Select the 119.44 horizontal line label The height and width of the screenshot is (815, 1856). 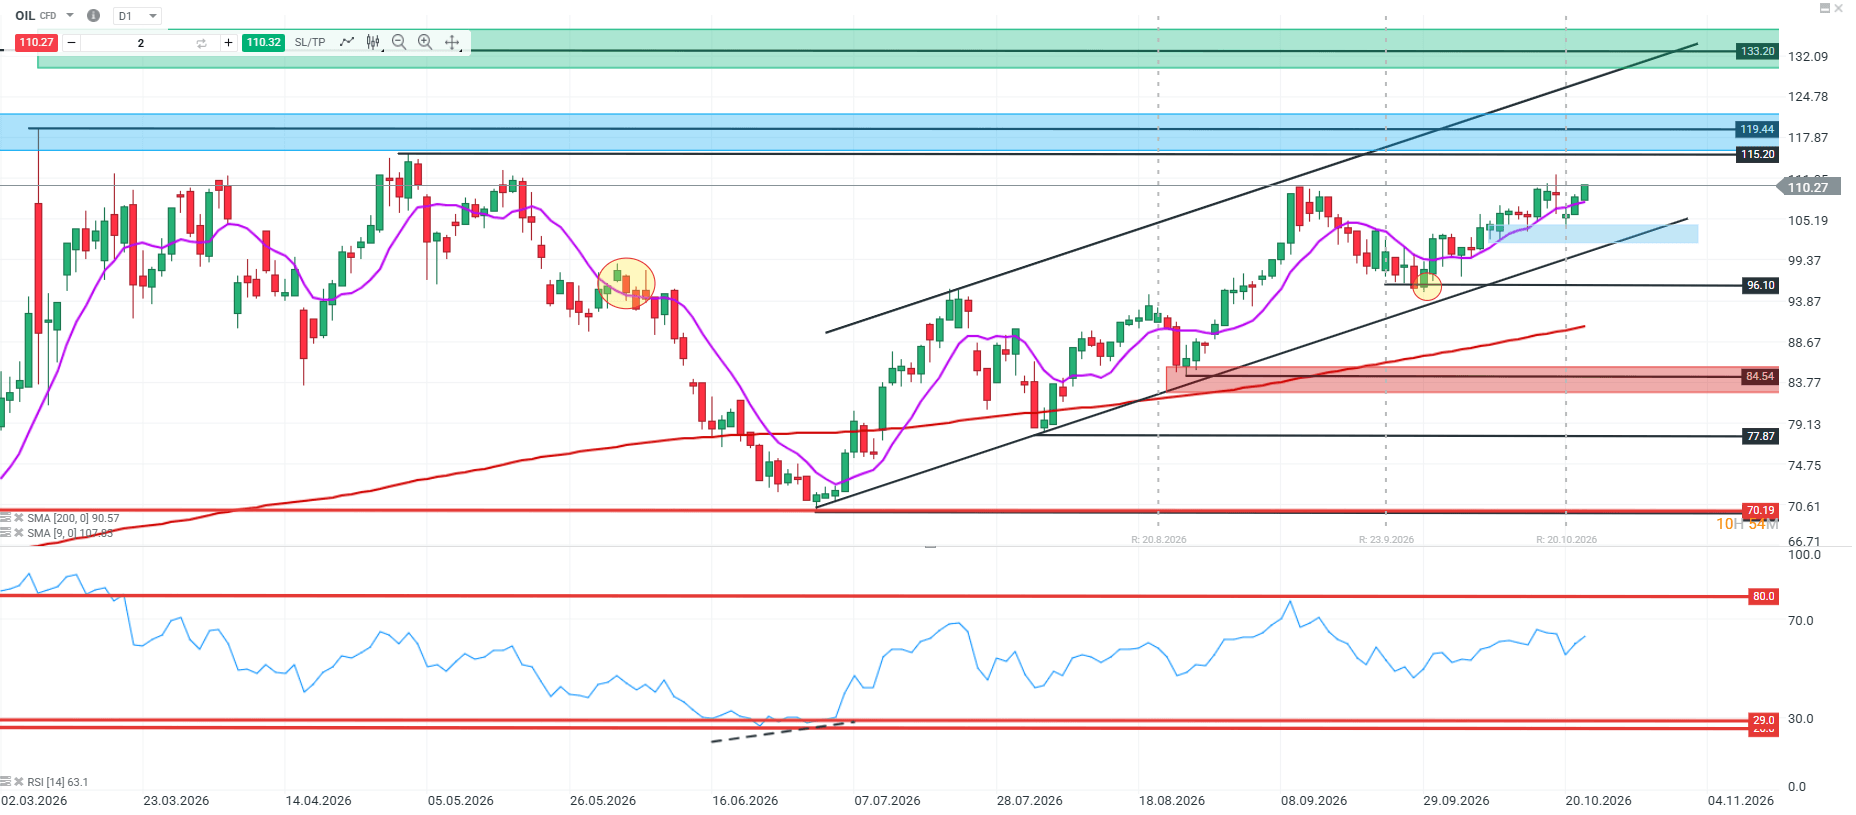click(1757, 129)
